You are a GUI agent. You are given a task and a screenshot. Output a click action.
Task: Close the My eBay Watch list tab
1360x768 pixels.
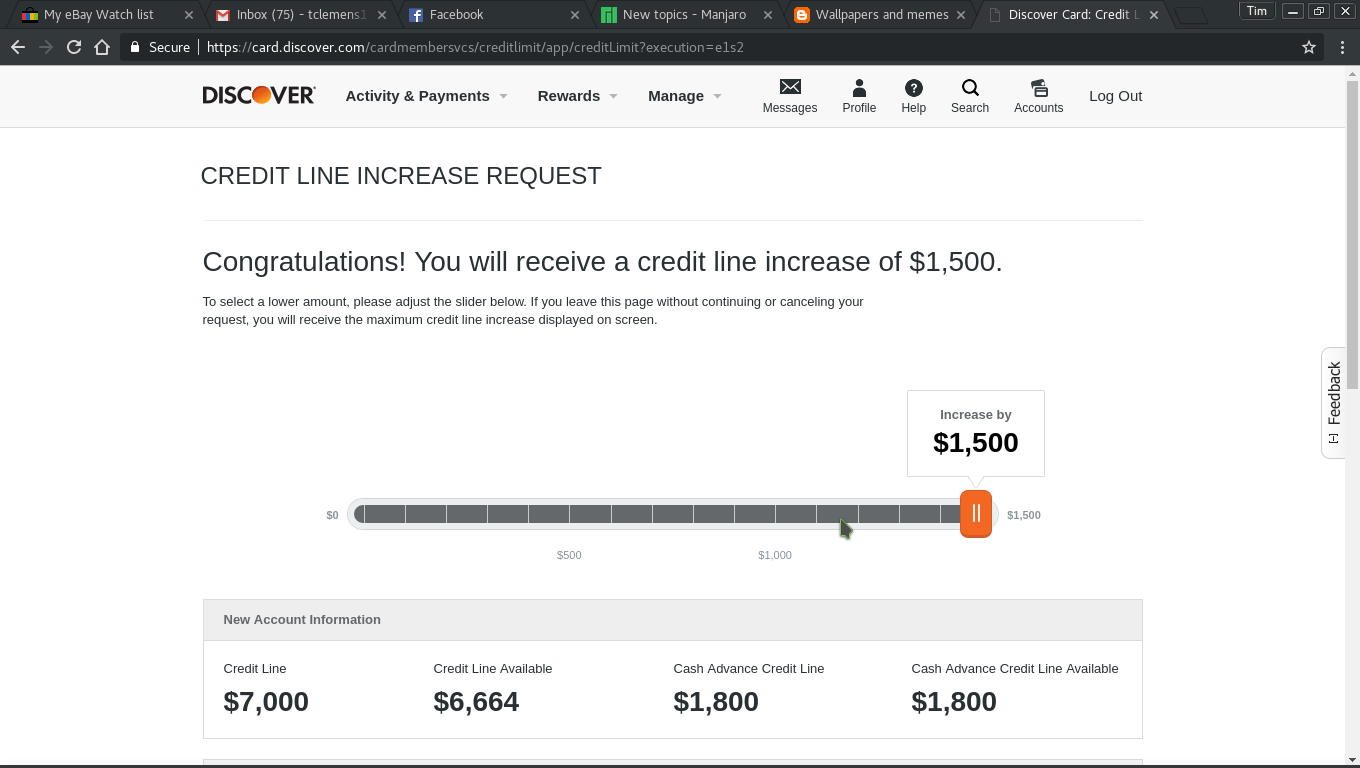pos(189,15)
